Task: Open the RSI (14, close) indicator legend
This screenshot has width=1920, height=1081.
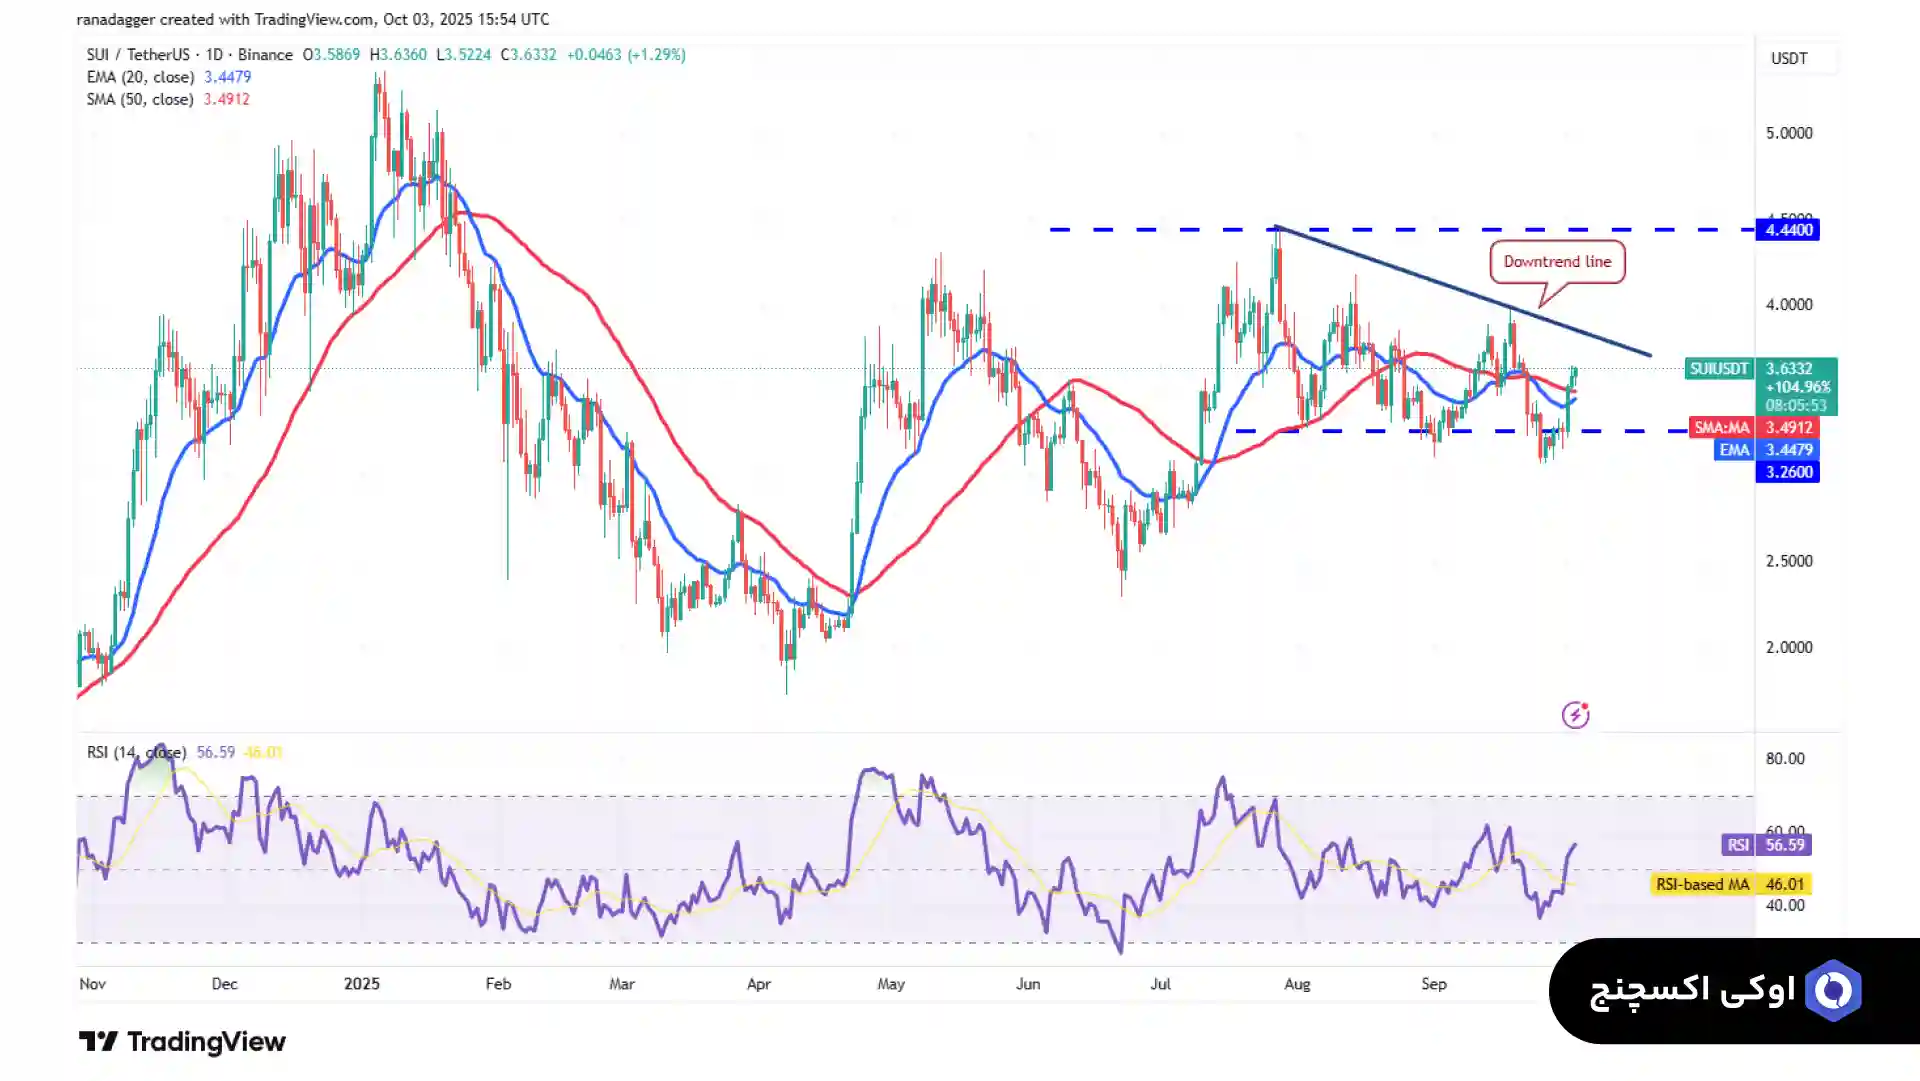Action: click(136, 752)
